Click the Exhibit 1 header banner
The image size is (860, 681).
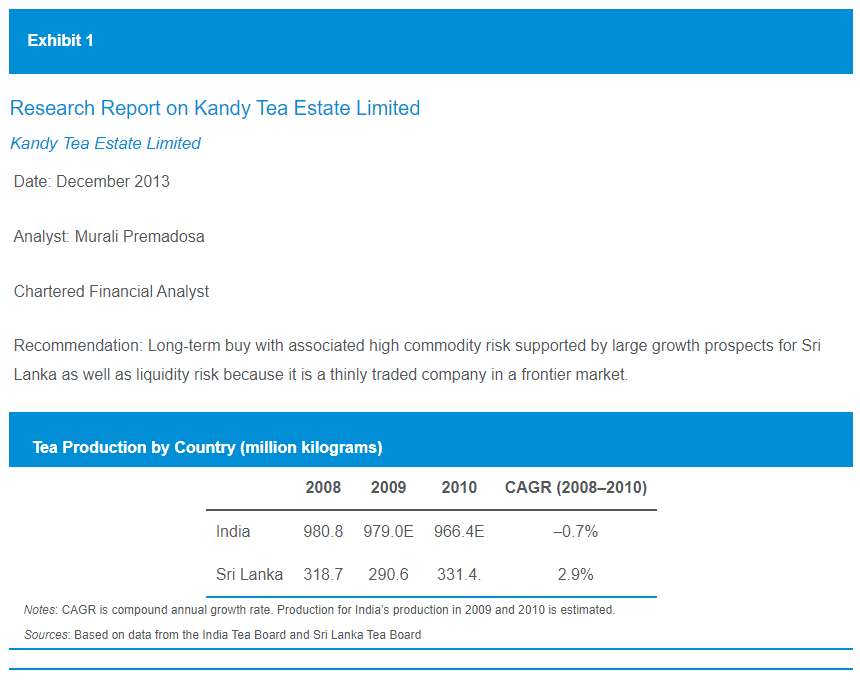(431, 41)
